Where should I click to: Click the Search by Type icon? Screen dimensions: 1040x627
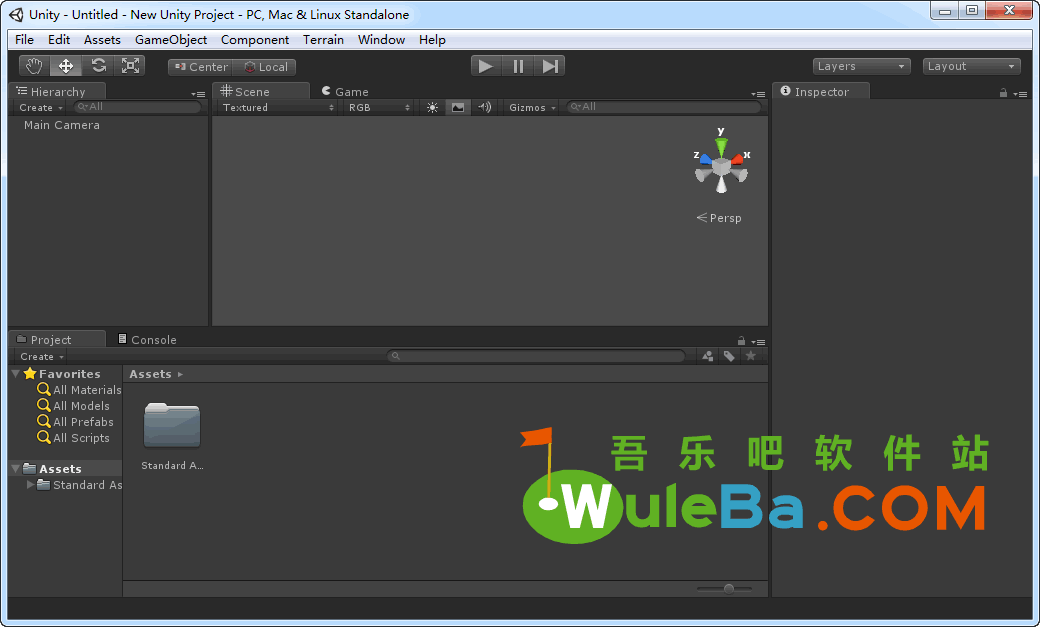click(708, 356)
